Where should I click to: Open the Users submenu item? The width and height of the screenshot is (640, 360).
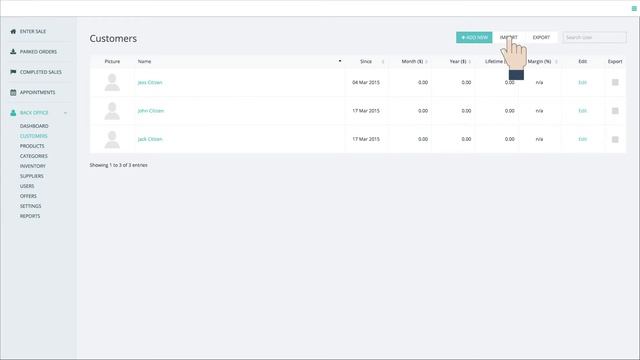(27, 186)
